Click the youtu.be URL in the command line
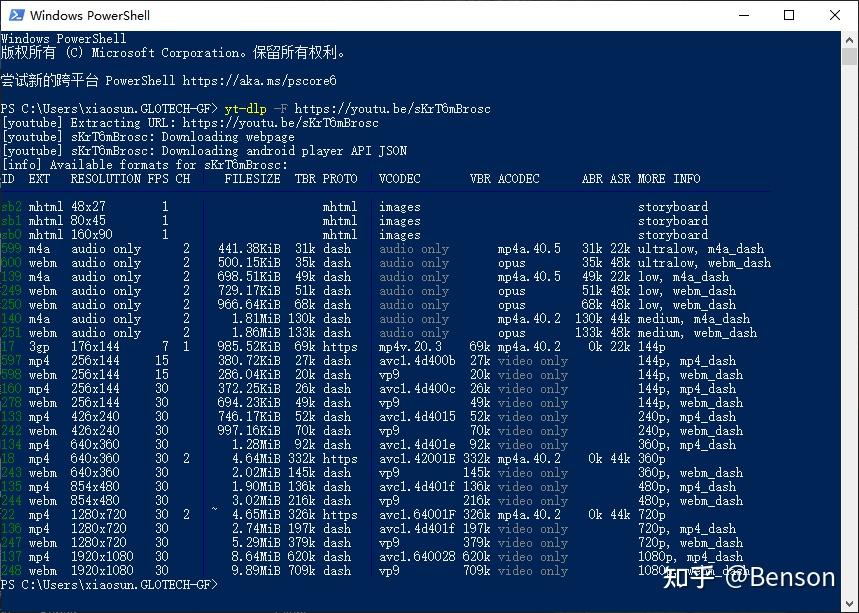The width and height of the screenshot is (859, 613). [x=392, y=109]
